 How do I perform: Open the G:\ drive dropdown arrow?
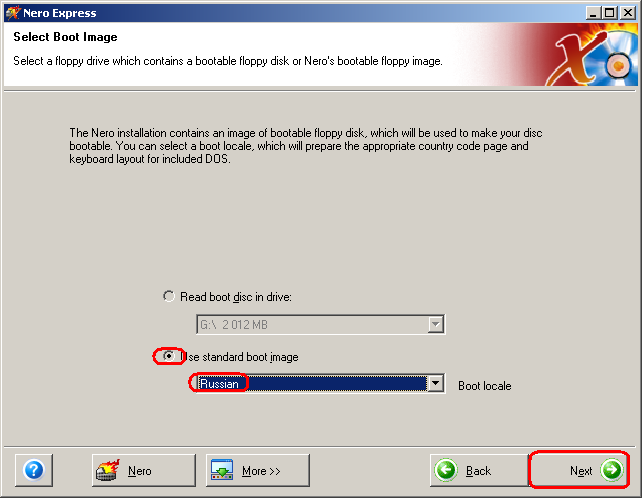[x=436, y=324]
